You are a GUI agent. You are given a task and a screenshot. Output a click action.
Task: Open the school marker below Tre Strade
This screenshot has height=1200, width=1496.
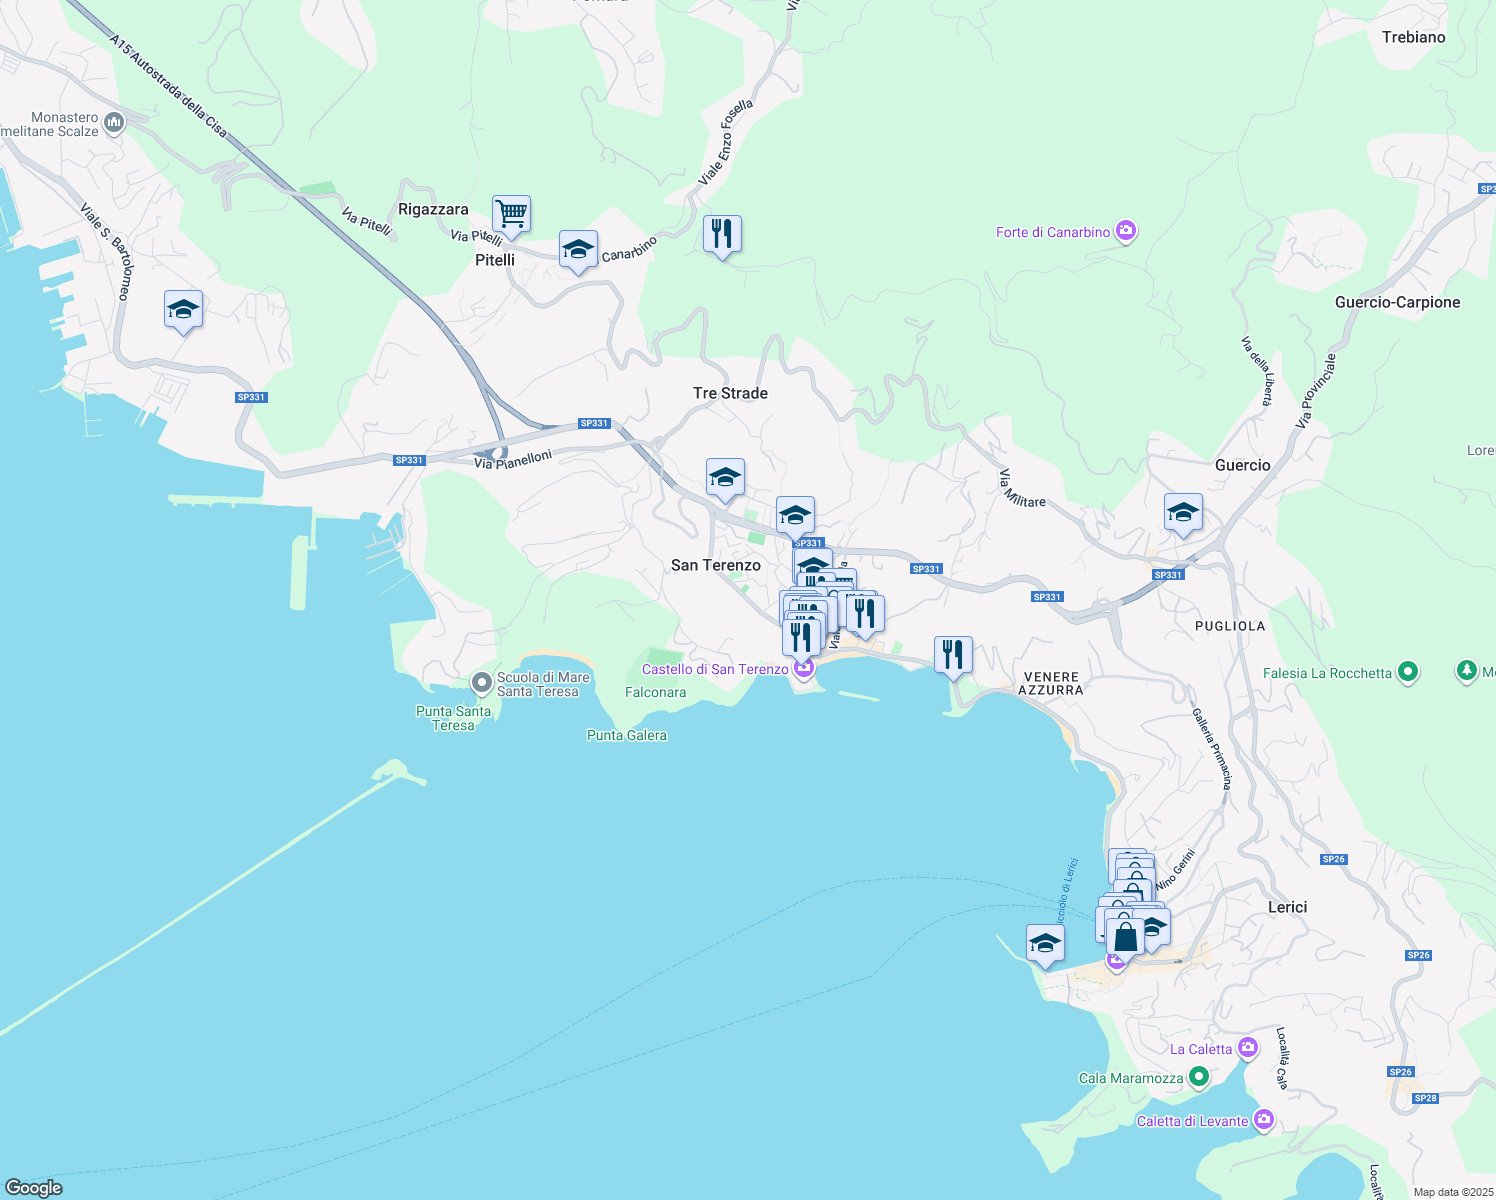point(725,477)
